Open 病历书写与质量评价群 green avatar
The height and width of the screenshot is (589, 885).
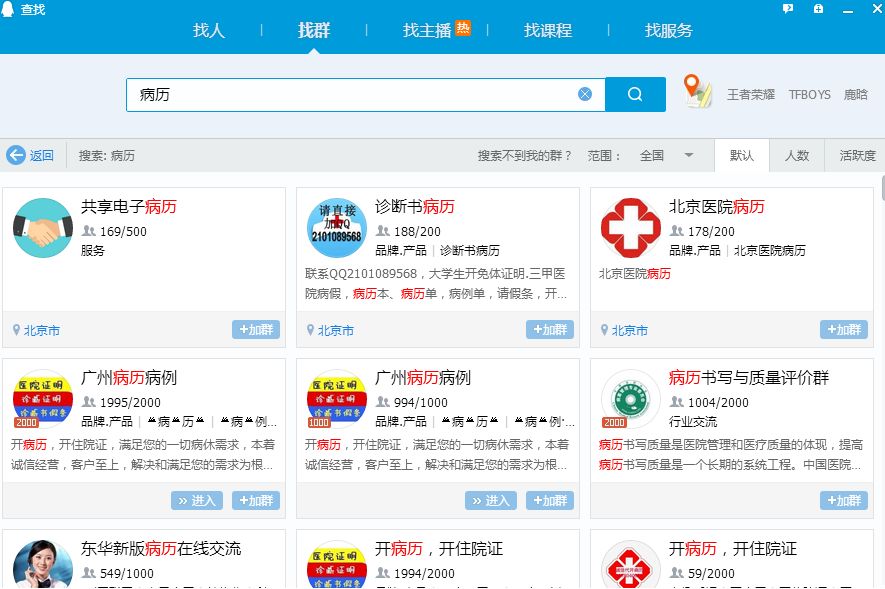(x=631, y=399)
